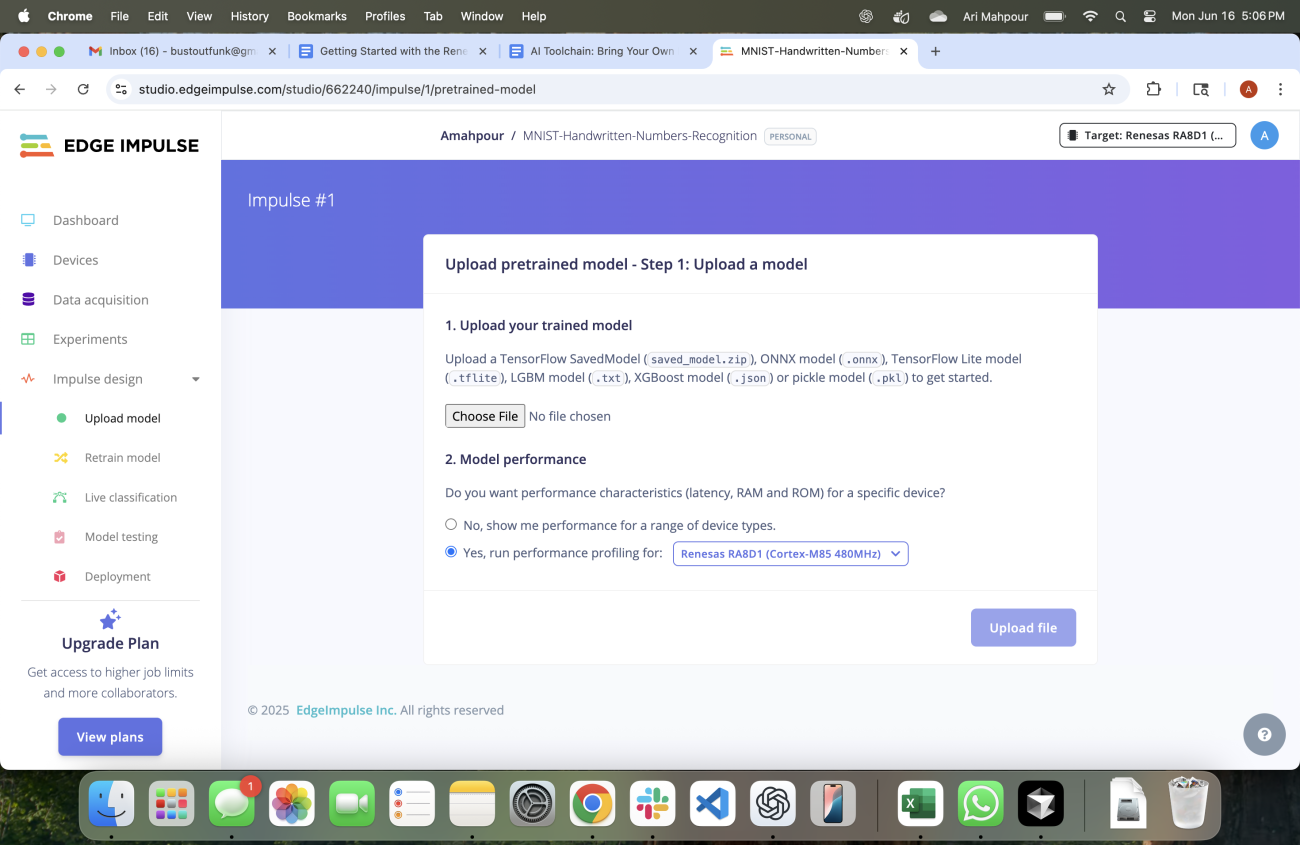Viewport: 1300px width, 845px height.
Task: Click the EdgeImpulse Inc. footer link
Action: pyautogui.click(x=346, y=710)
